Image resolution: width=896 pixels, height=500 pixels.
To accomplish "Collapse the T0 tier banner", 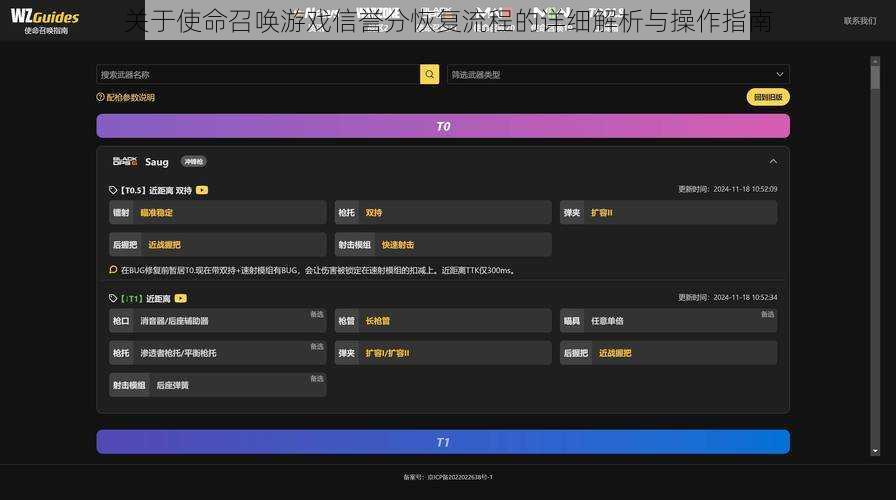I will (x=443, y=126).
